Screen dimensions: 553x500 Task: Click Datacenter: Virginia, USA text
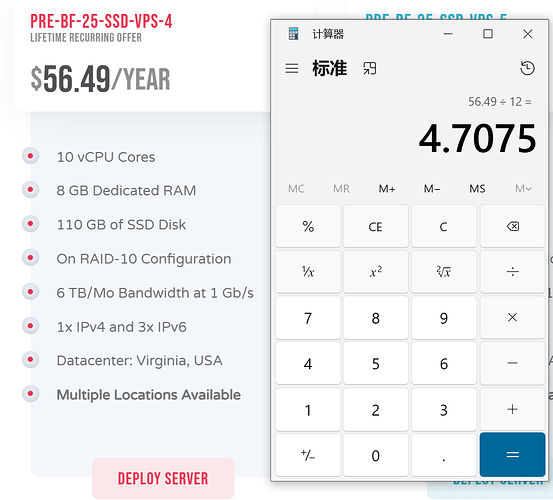(139, 360)
